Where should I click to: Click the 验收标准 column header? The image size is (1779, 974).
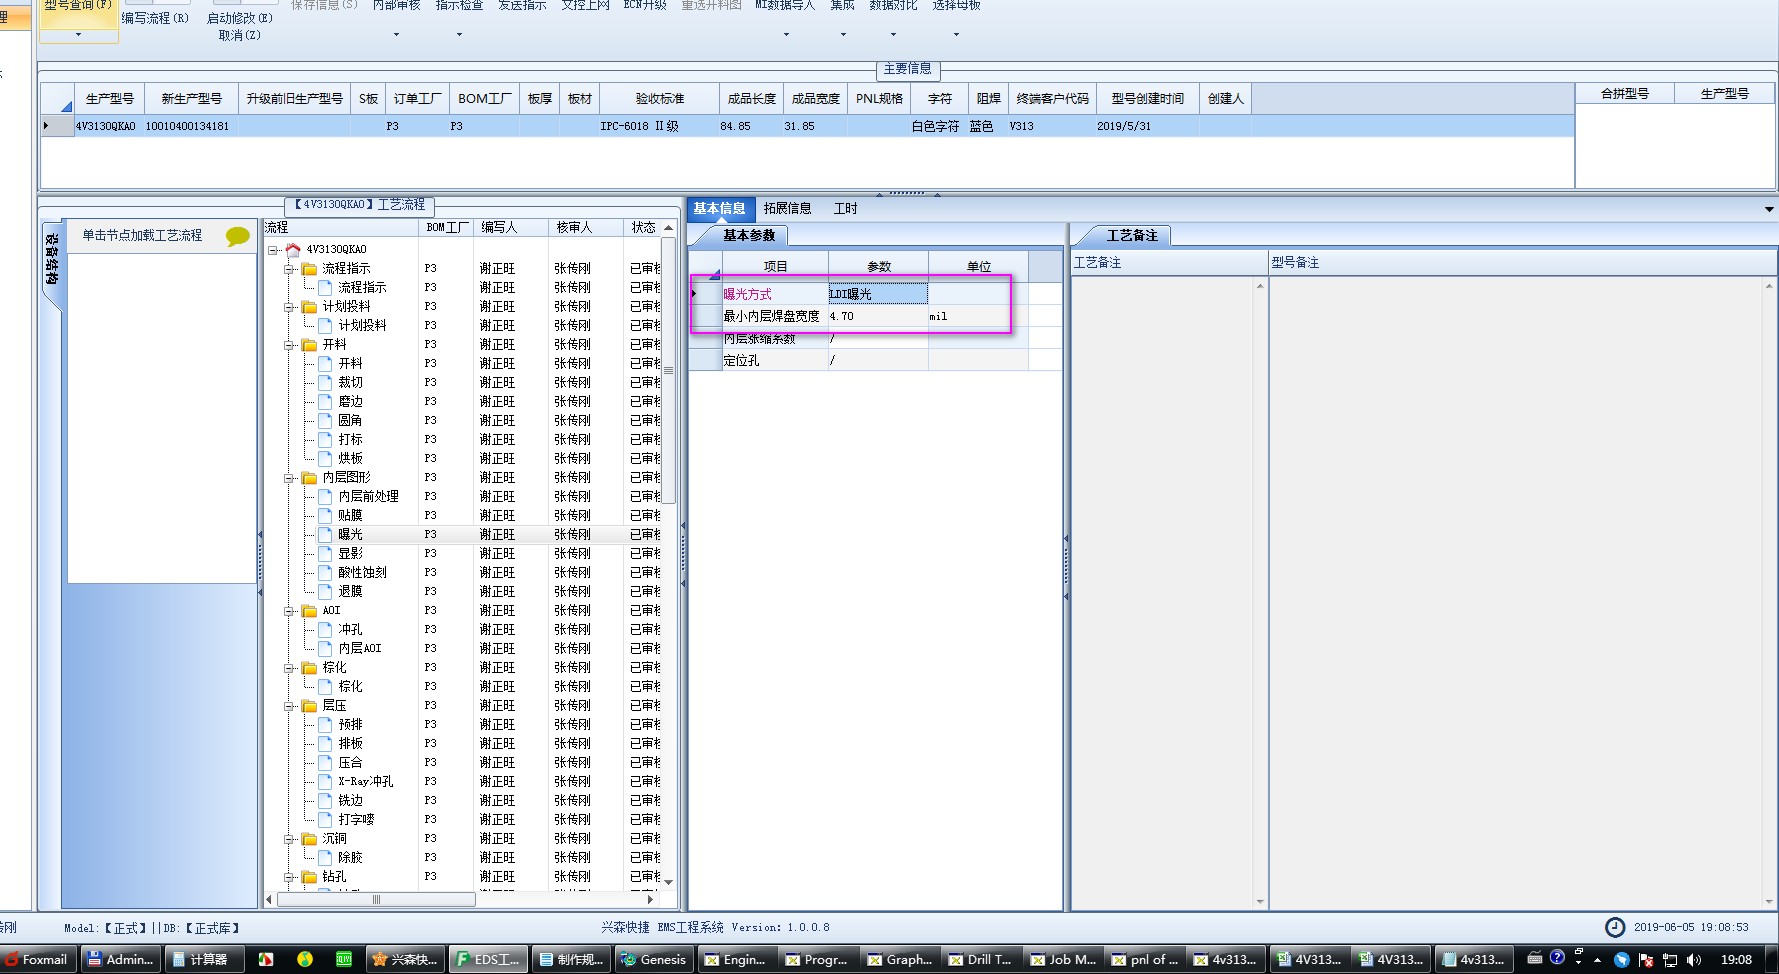(659, 99)
